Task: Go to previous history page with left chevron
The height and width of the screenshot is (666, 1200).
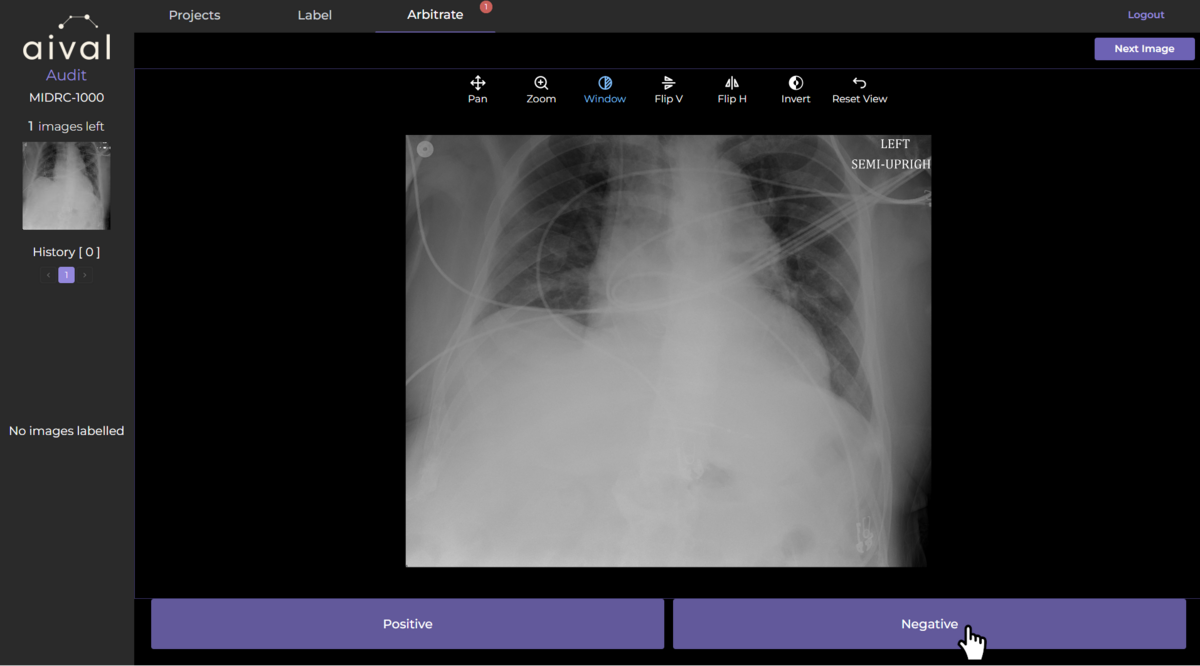Action: pos(48,274)
